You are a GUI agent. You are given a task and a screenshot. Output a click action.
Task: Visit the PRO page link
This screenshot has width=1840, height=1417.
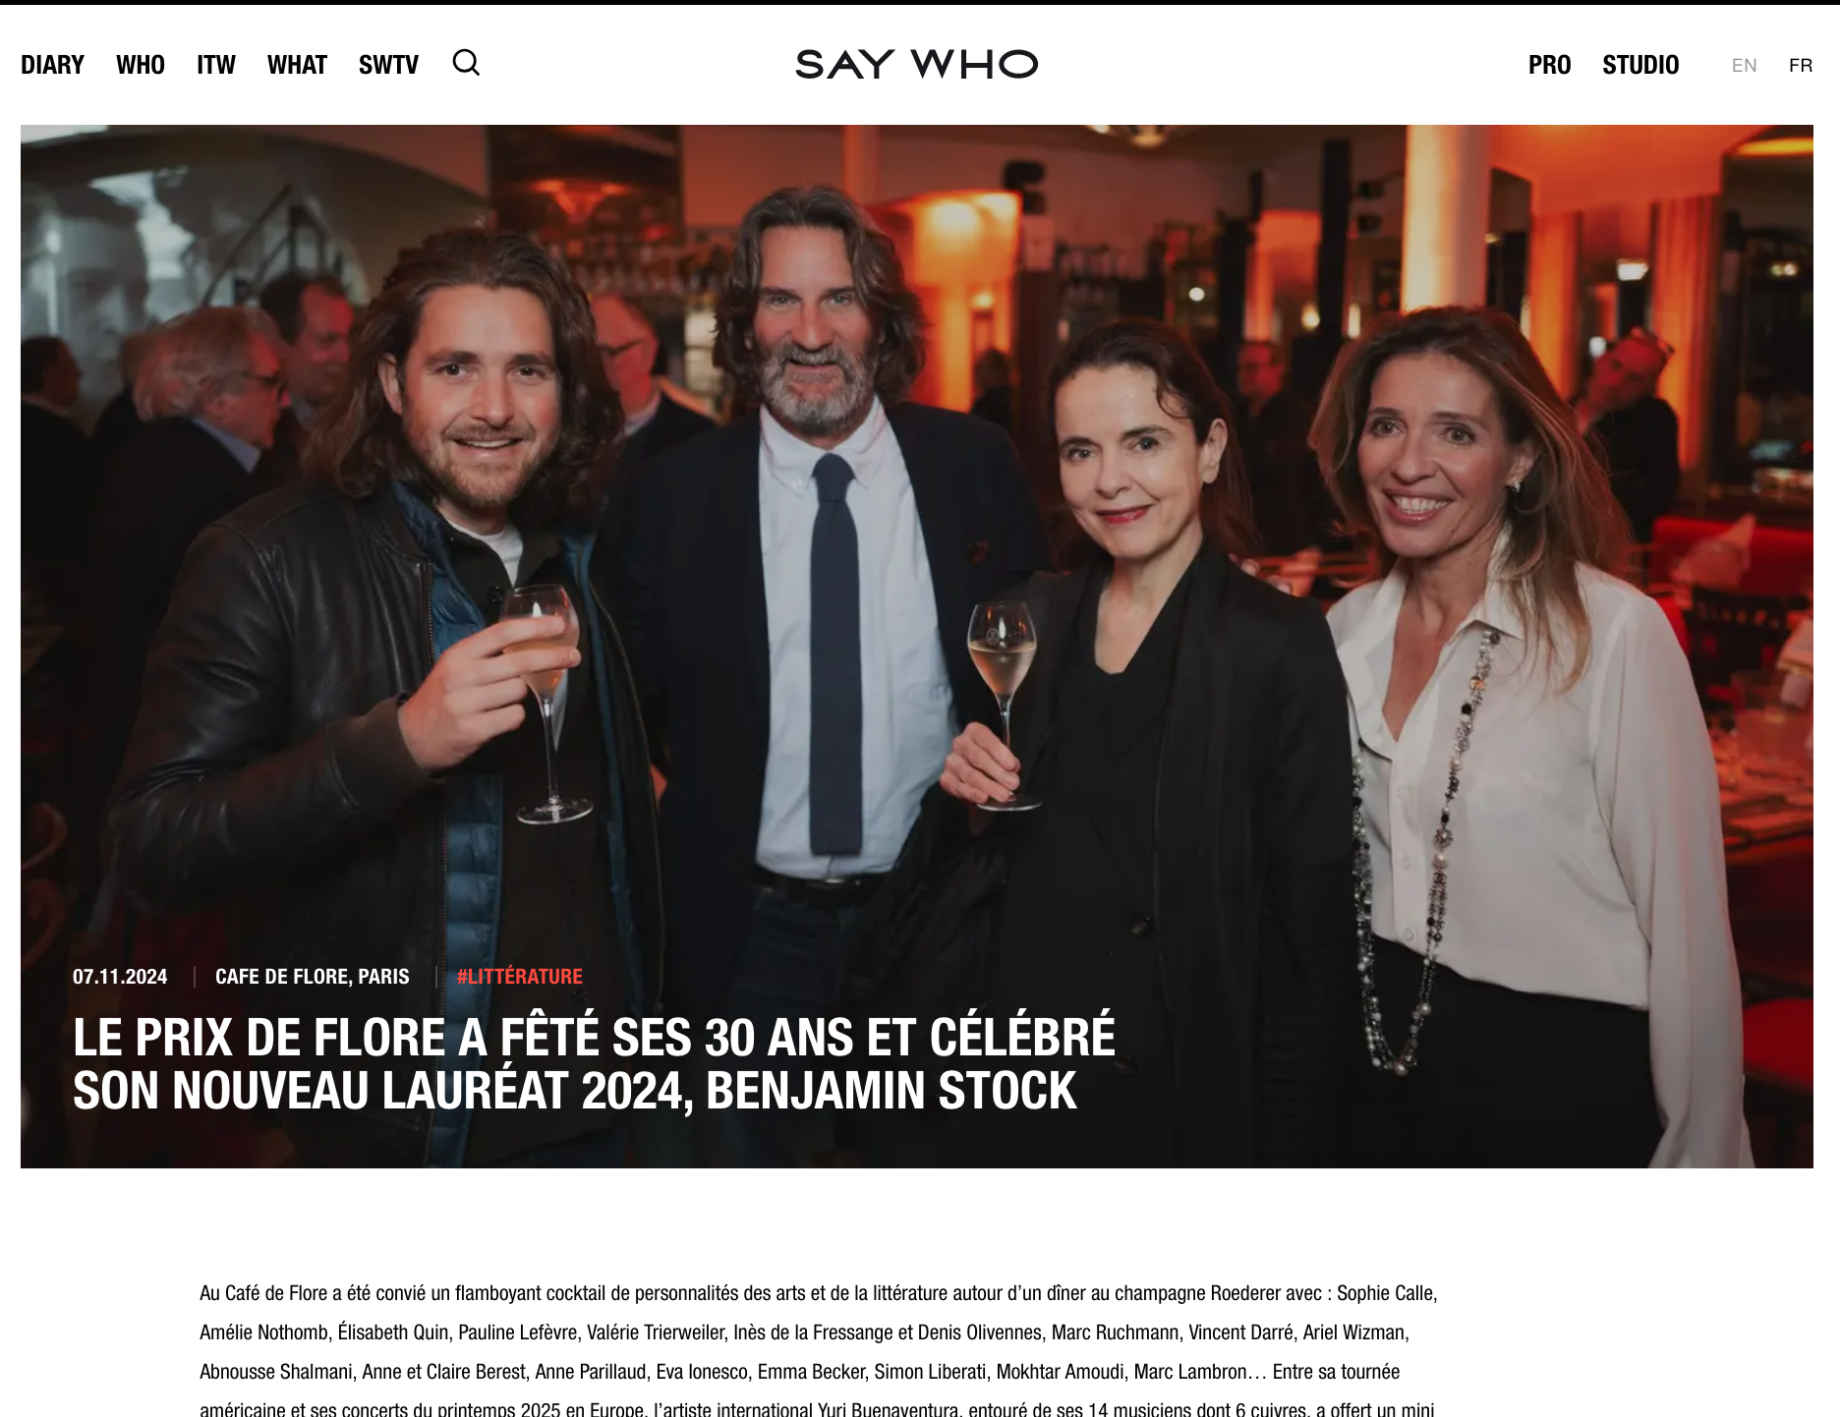[1549, 65]
